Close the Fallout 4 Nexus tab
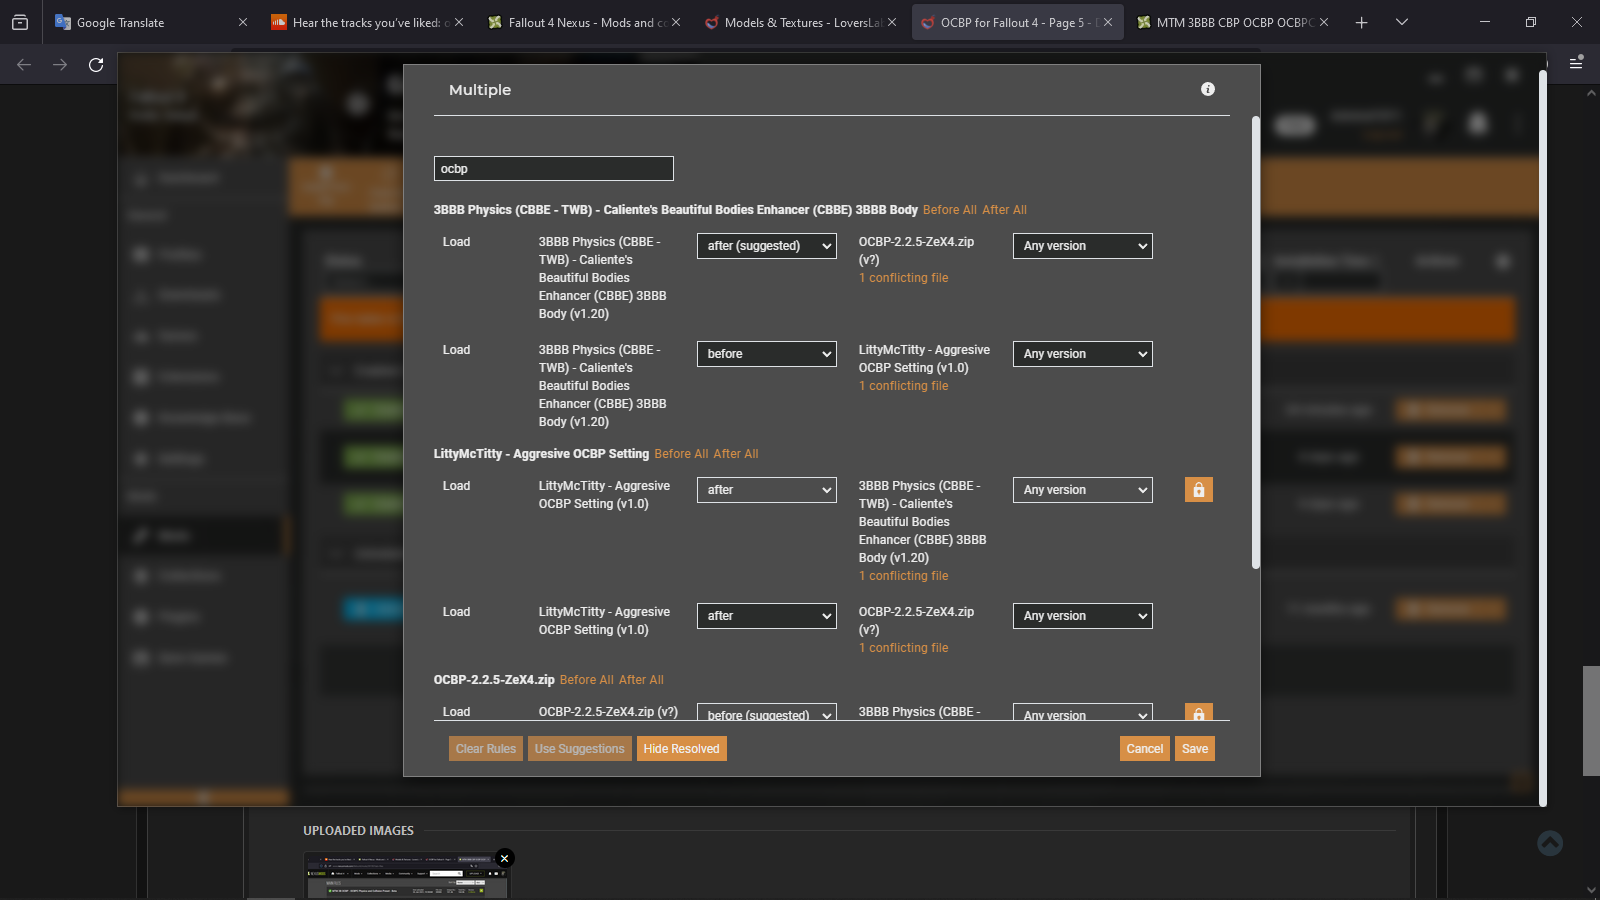Screen dimensions: 1600x900 point(676,22)
